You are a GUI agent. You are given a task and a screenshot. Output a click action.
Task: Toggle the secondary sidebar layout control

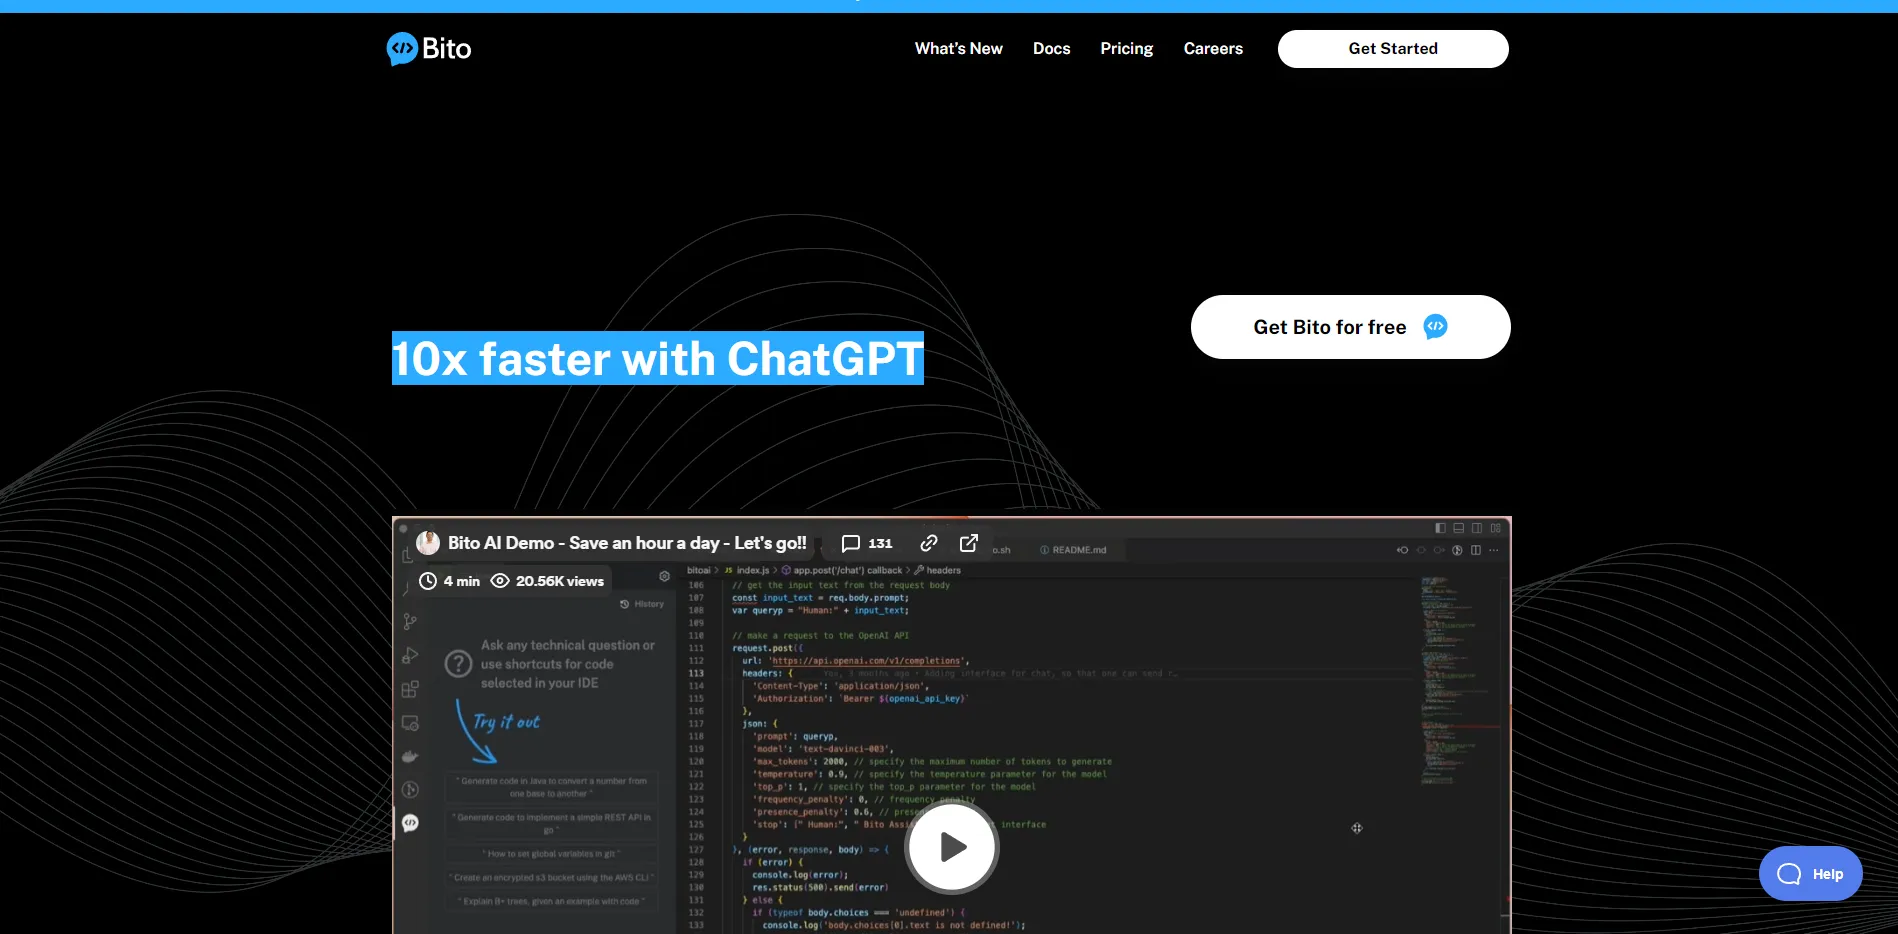(x=1476, y=528)
